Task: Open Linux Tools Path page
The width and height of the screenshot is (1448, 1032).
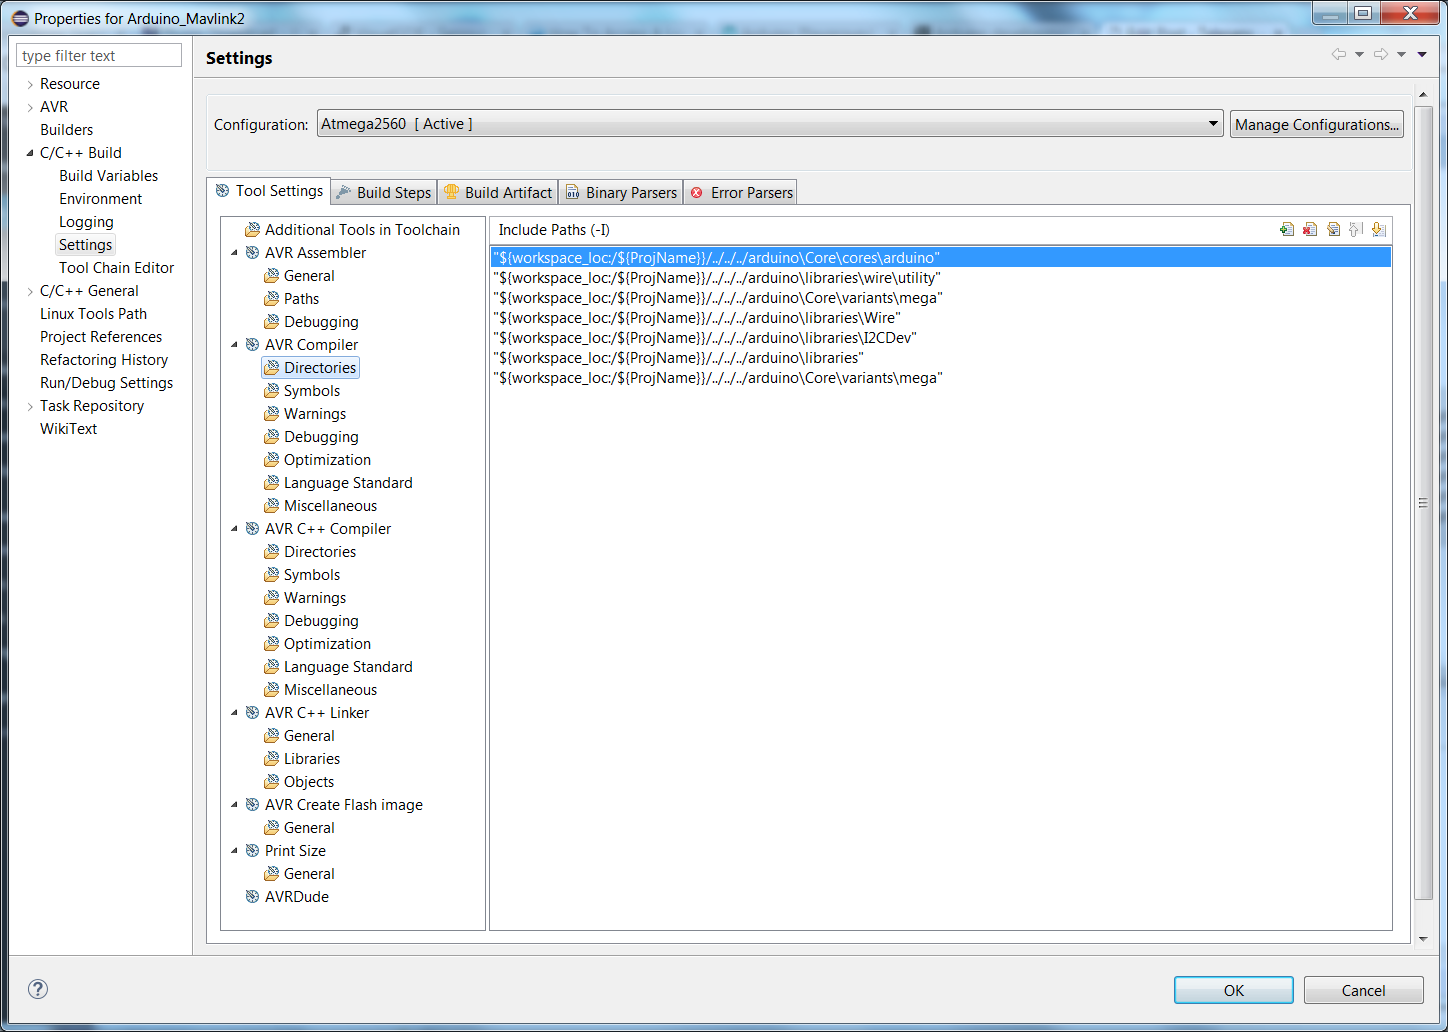Action: [x=93, y=314]
